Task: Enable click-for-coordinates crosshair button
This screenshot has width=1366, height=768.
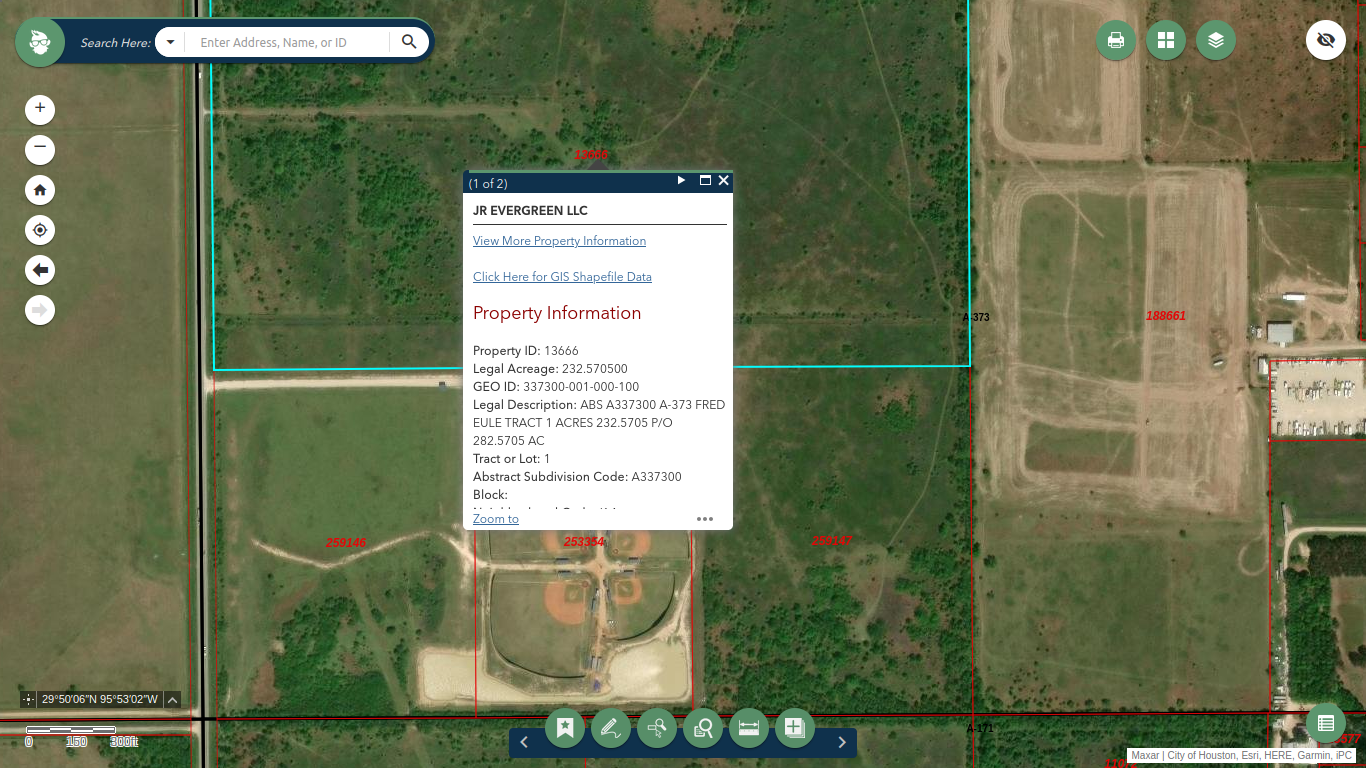Action: 28,700
